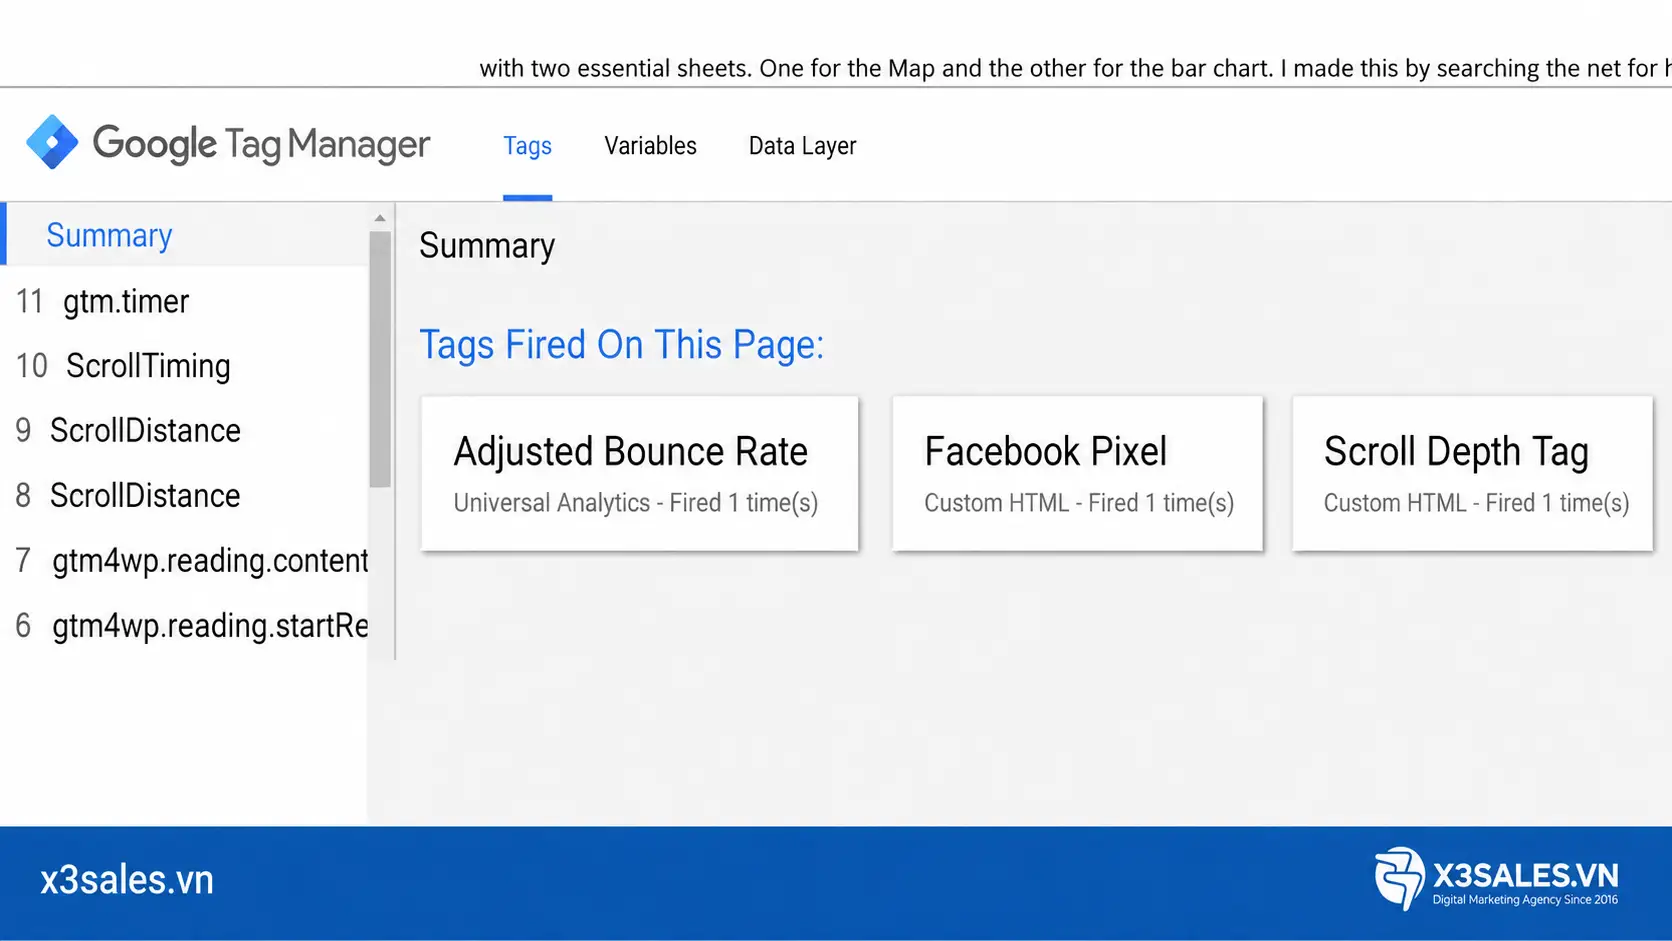Open the Tags tab
This screenshot has height=941, width=1672.
[x=527, y=146]
